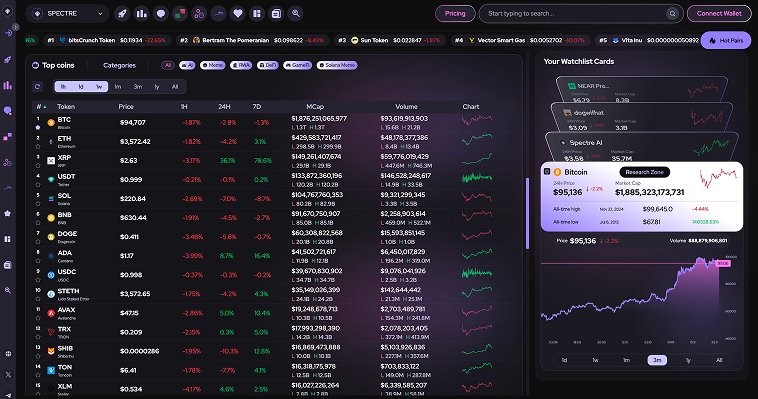Viewport: 758px width, 399px height.
Task: Select the All category filter chip
Action: 168,65
